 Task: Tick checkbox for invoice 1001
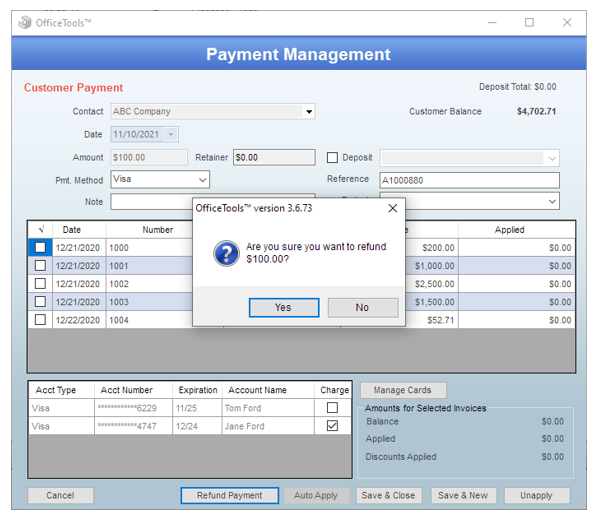click(x=40, y=265)
